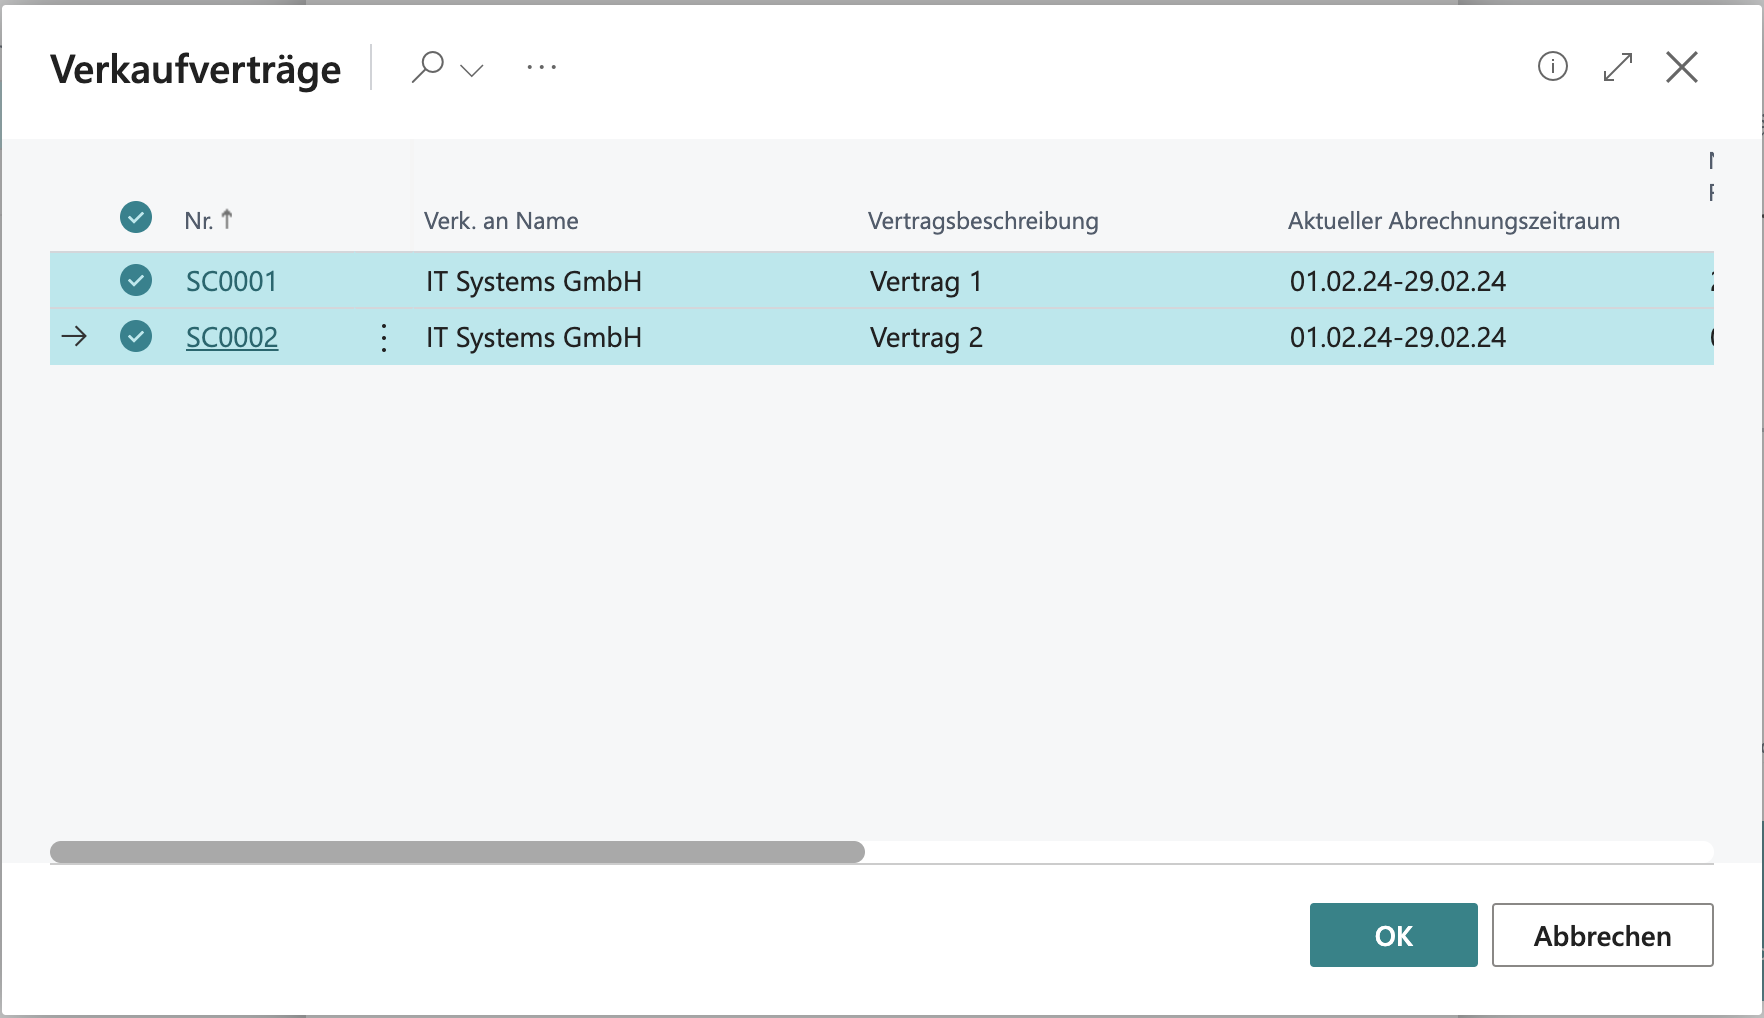The width and height of the screenshot is (1764, 1018).
Task: Select IT Systems GmbH in SC0002 row
Action: click(534, 337)
